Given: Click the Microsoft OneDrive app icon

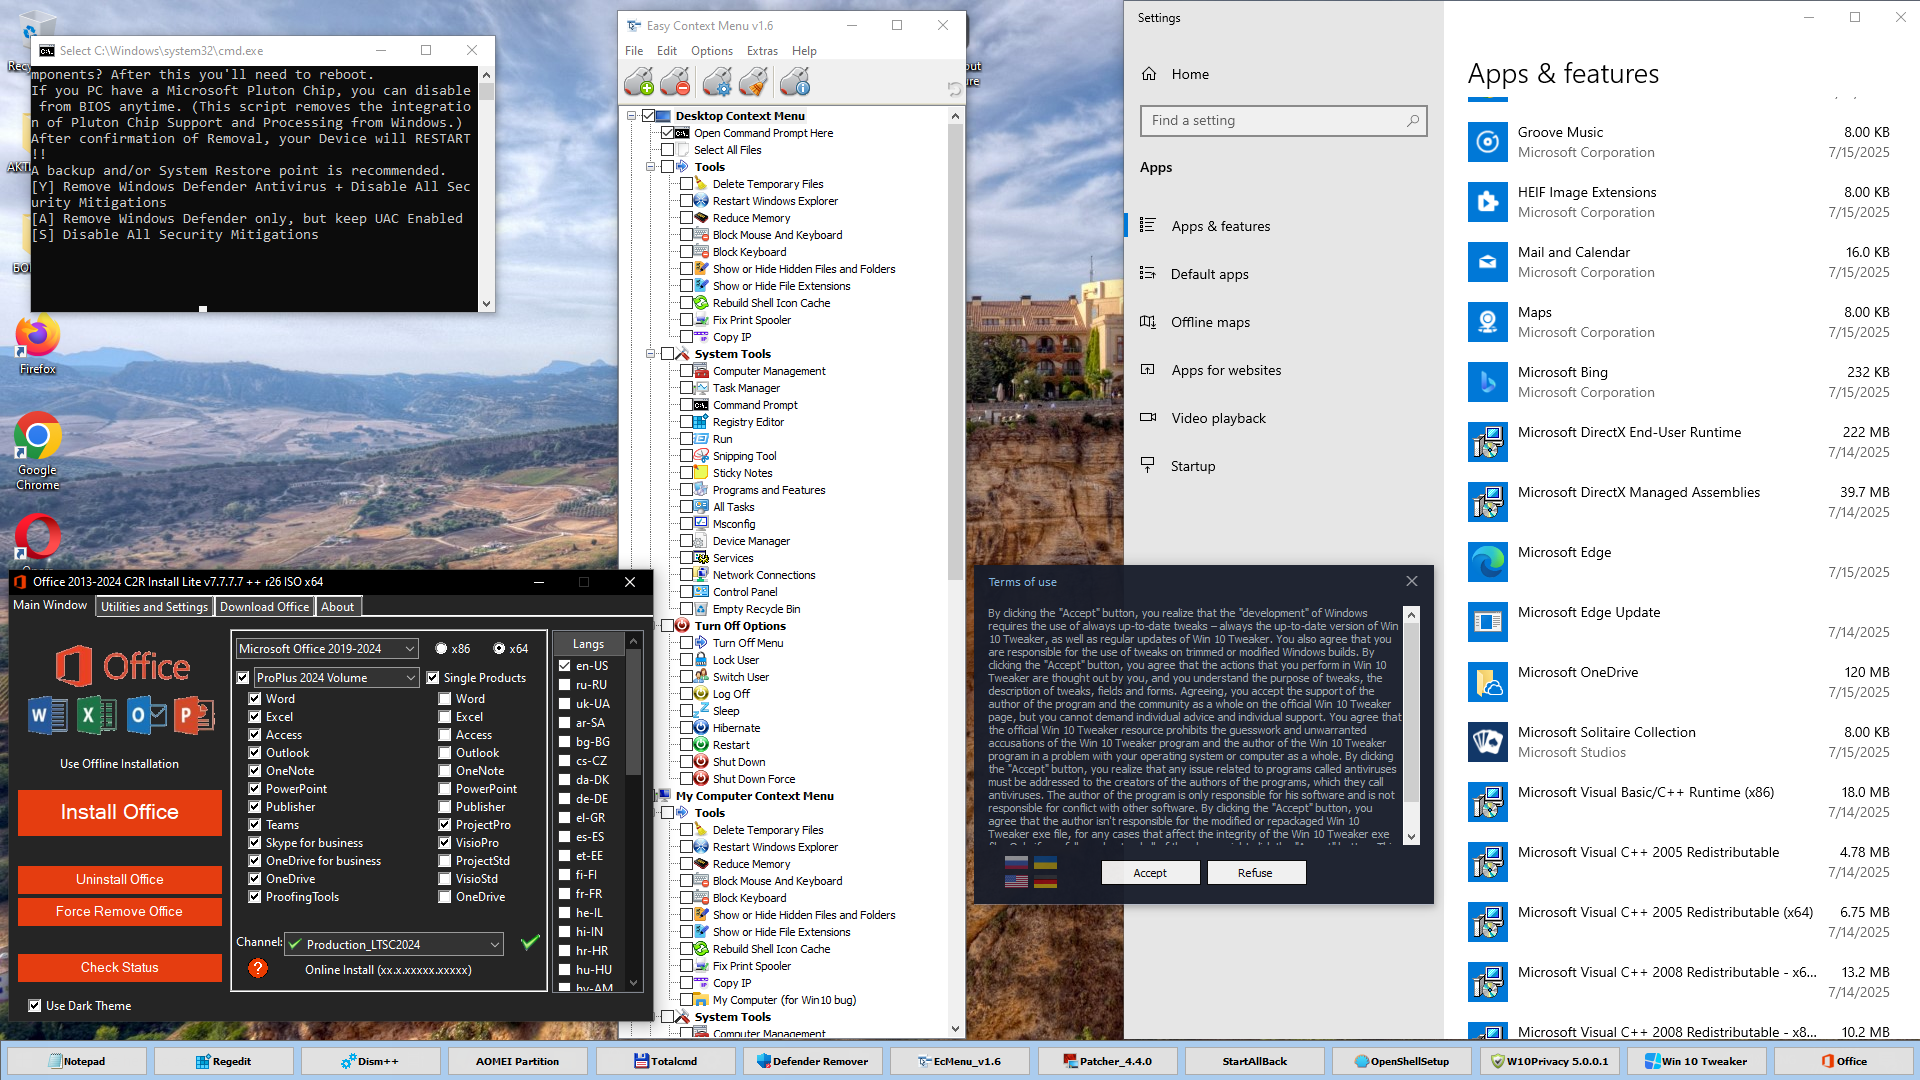Looking at the screenshot, I should (1488, 682).
